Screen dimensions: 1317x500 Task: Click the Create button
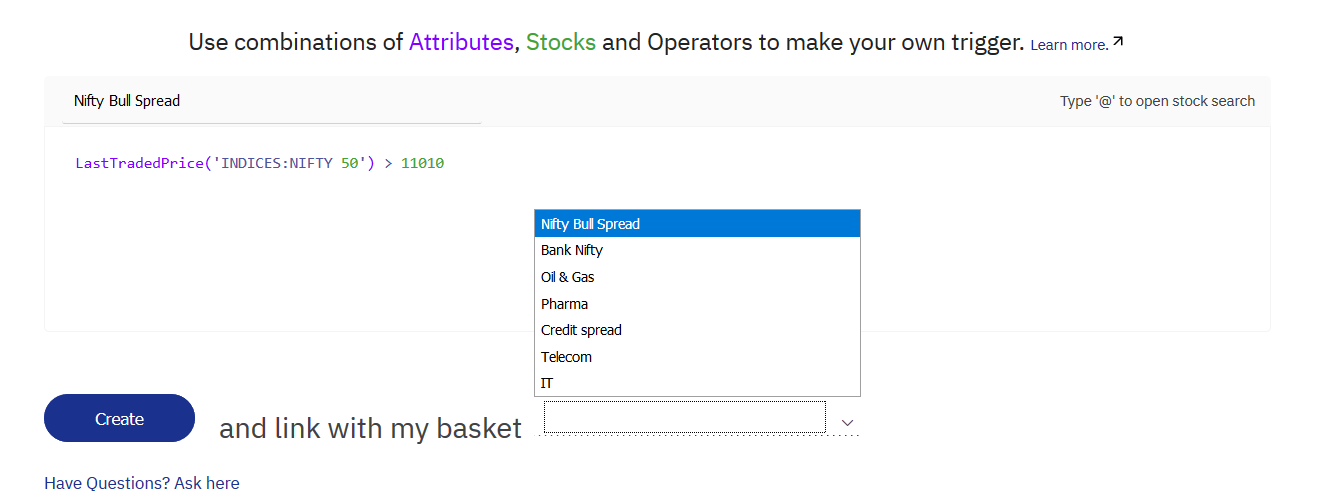pyautogui.click(x=119, y=419)
